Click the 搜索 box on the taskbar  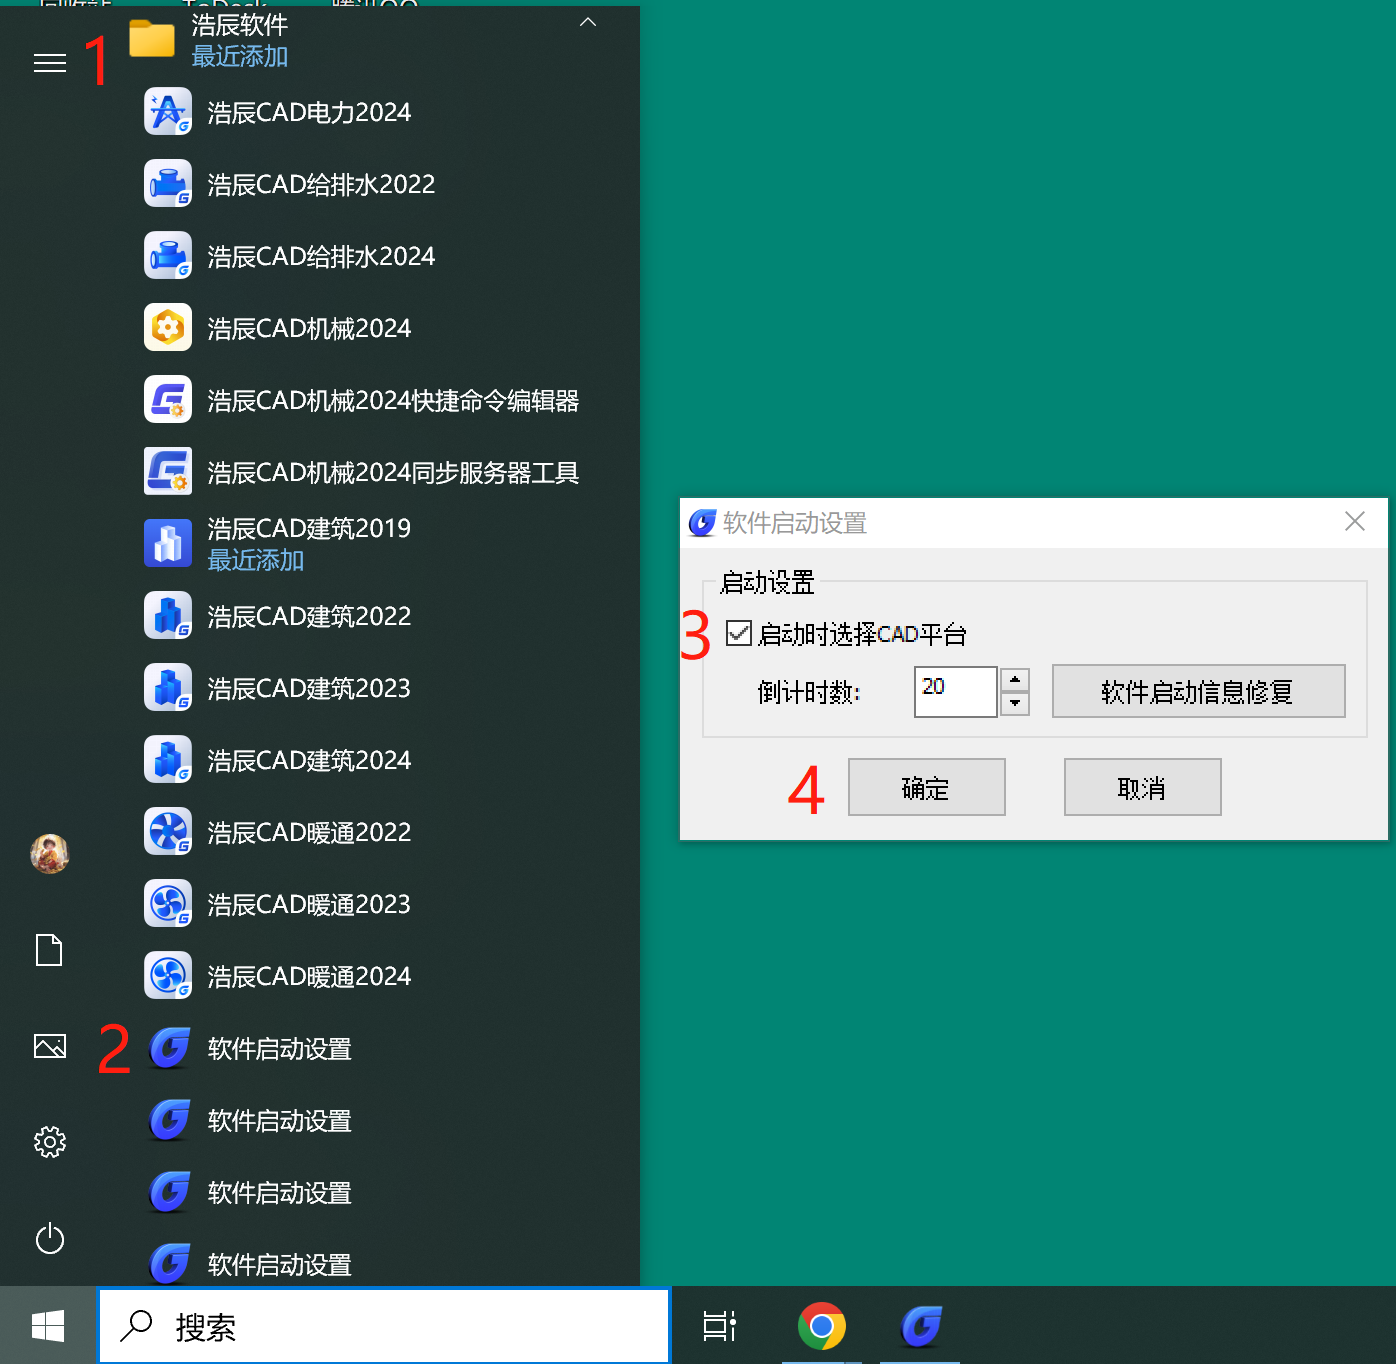pos(384,1326)
